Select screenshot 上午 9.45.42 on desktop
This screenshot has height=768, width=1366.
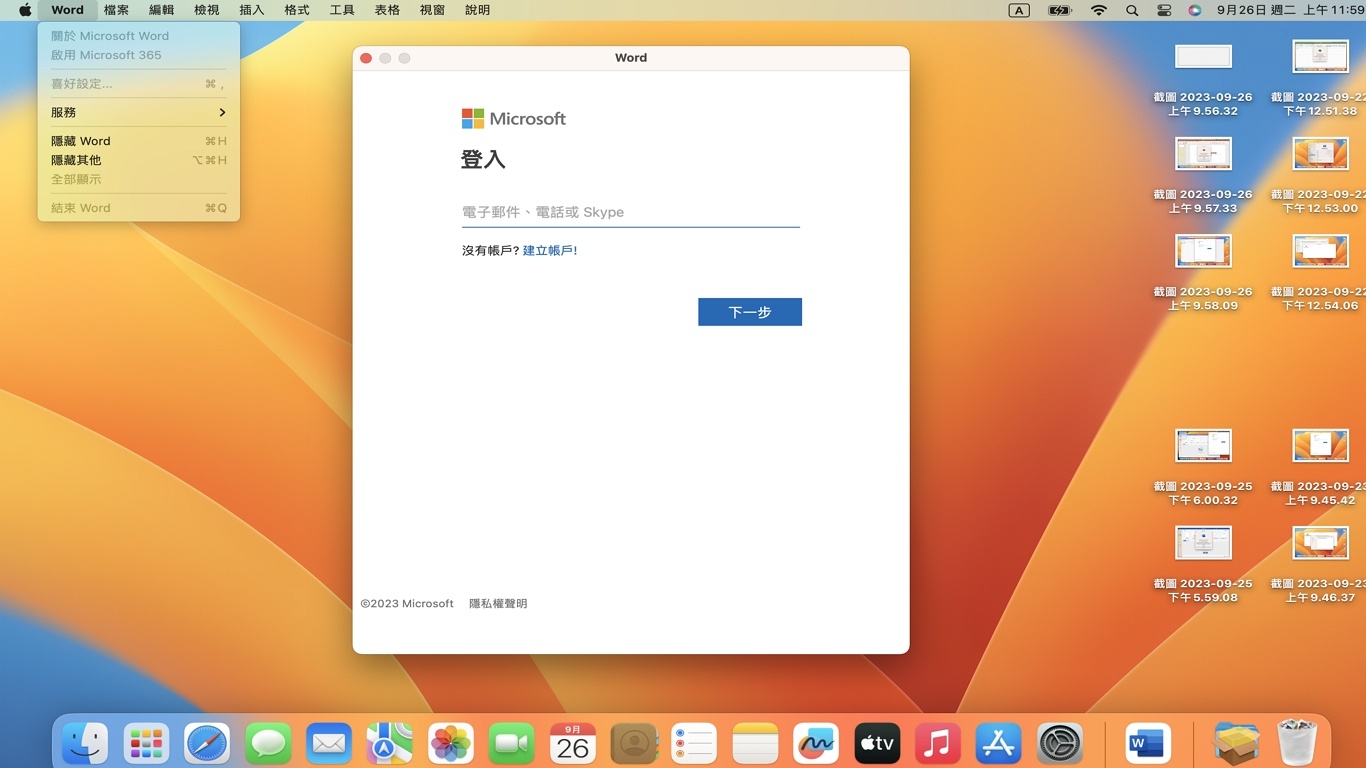[x=1320, y=469]
